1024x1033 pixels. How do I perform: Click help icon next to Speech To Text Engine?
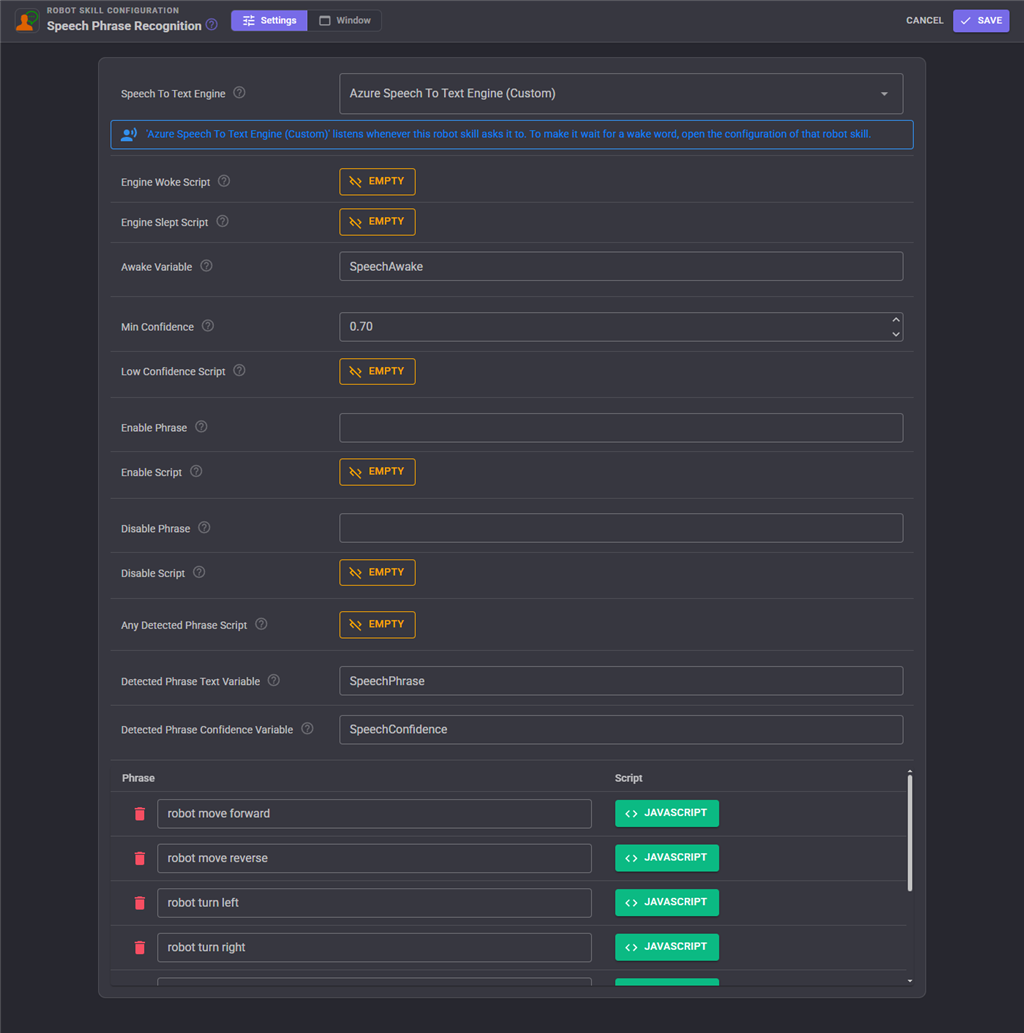pyautogui.click(x=239, y=93)
